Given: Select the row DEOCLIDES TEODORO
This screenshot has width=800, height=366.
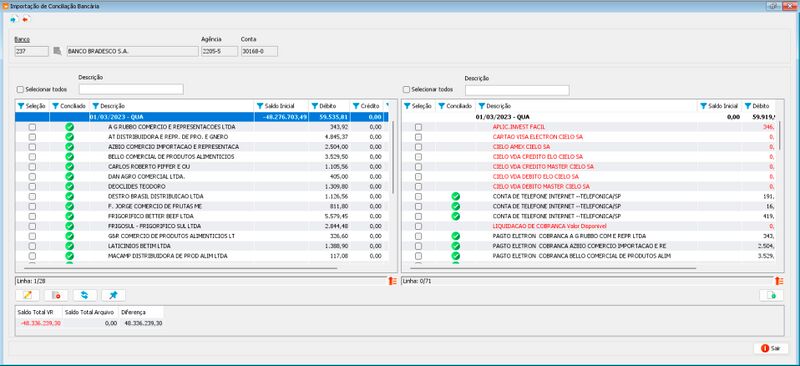Looking at the screenshot, I should (202, 186).
